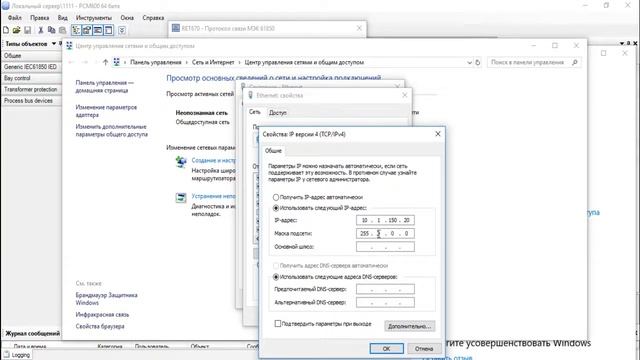640x360 pixels.
Task: Switch to Доступ tab in Ethernet properties
Action: tap(278, 113)
